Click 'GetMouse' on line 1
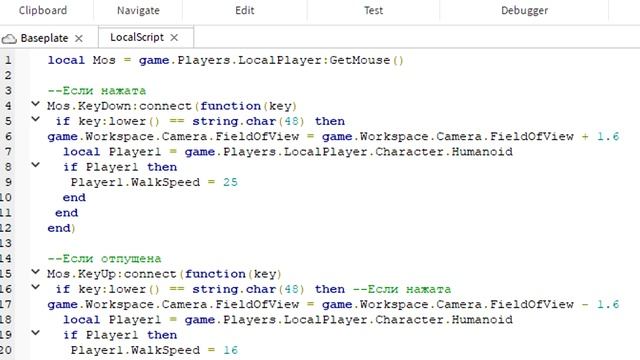The height and width of the screenshot is (360, 640). [360, 60]
